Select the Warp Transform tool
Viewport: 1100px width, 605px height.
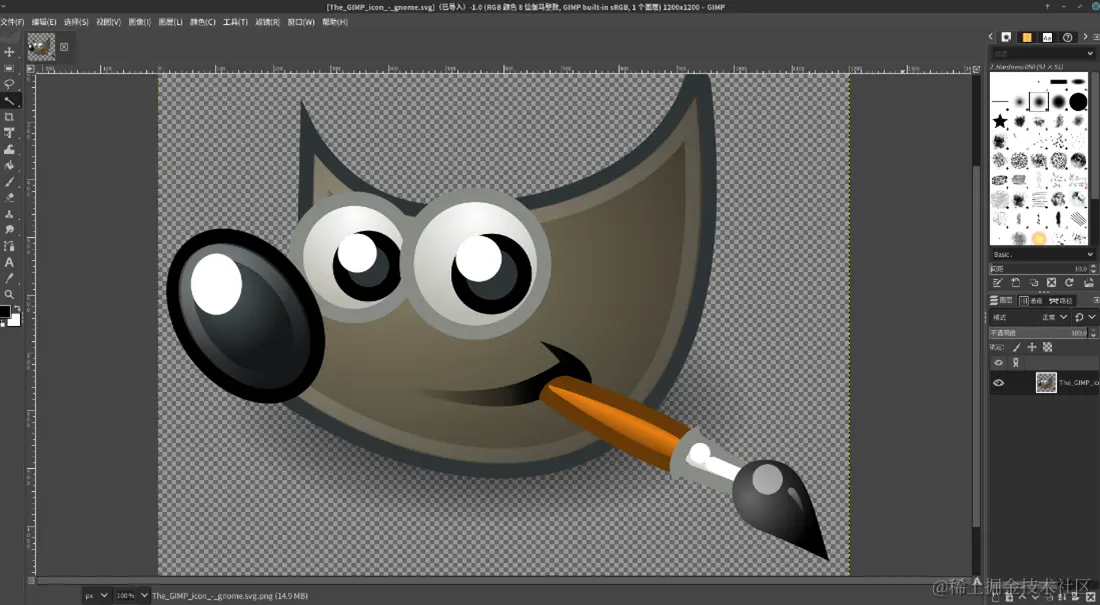tap(9, 149)
